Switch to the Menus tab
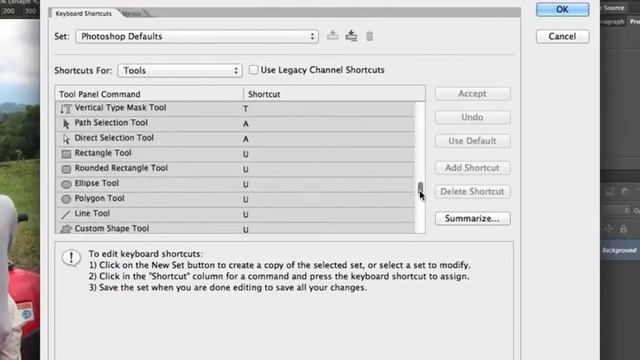 click(133, 13)
